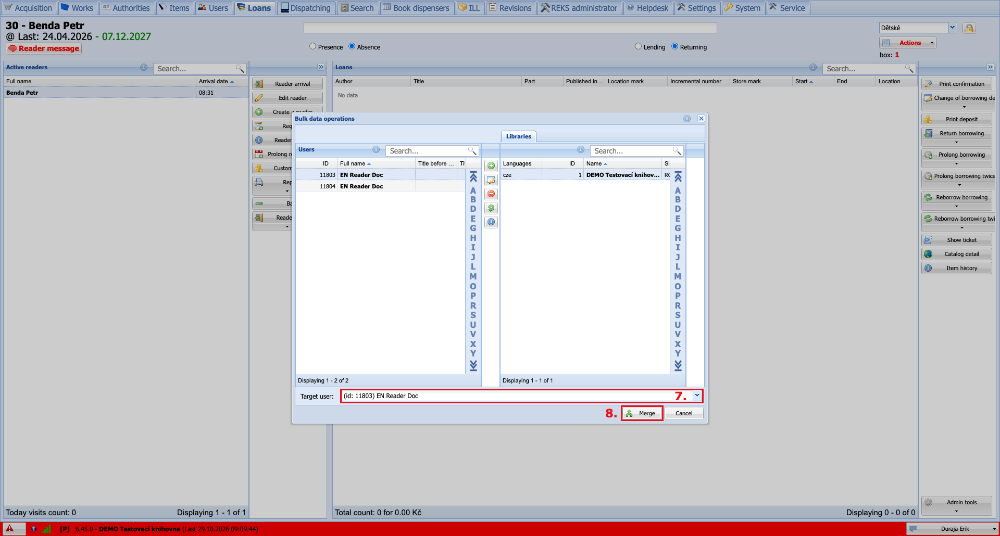Click the blue info icon below refresh
This screenshot has height=536, width=1000.
pyautogui.click(x=491, y=222)
